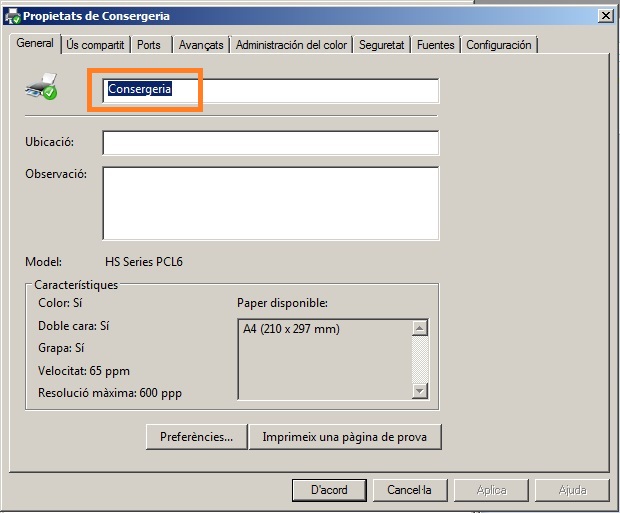Open the Preferències... button

click(x=197, y=437)
